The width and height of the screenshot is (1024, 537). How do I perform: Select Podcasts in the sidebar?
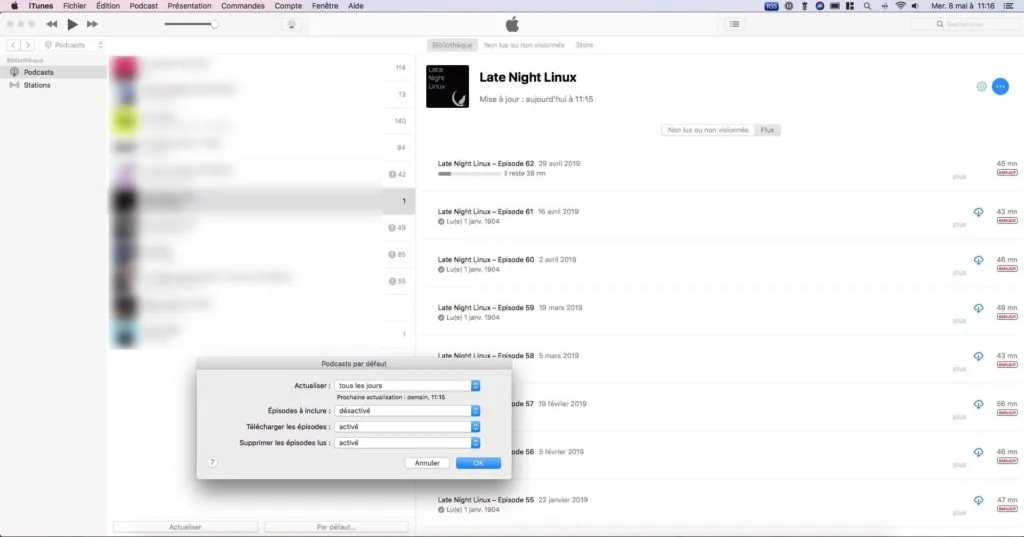pyautogui.click(x=54, y=72)
